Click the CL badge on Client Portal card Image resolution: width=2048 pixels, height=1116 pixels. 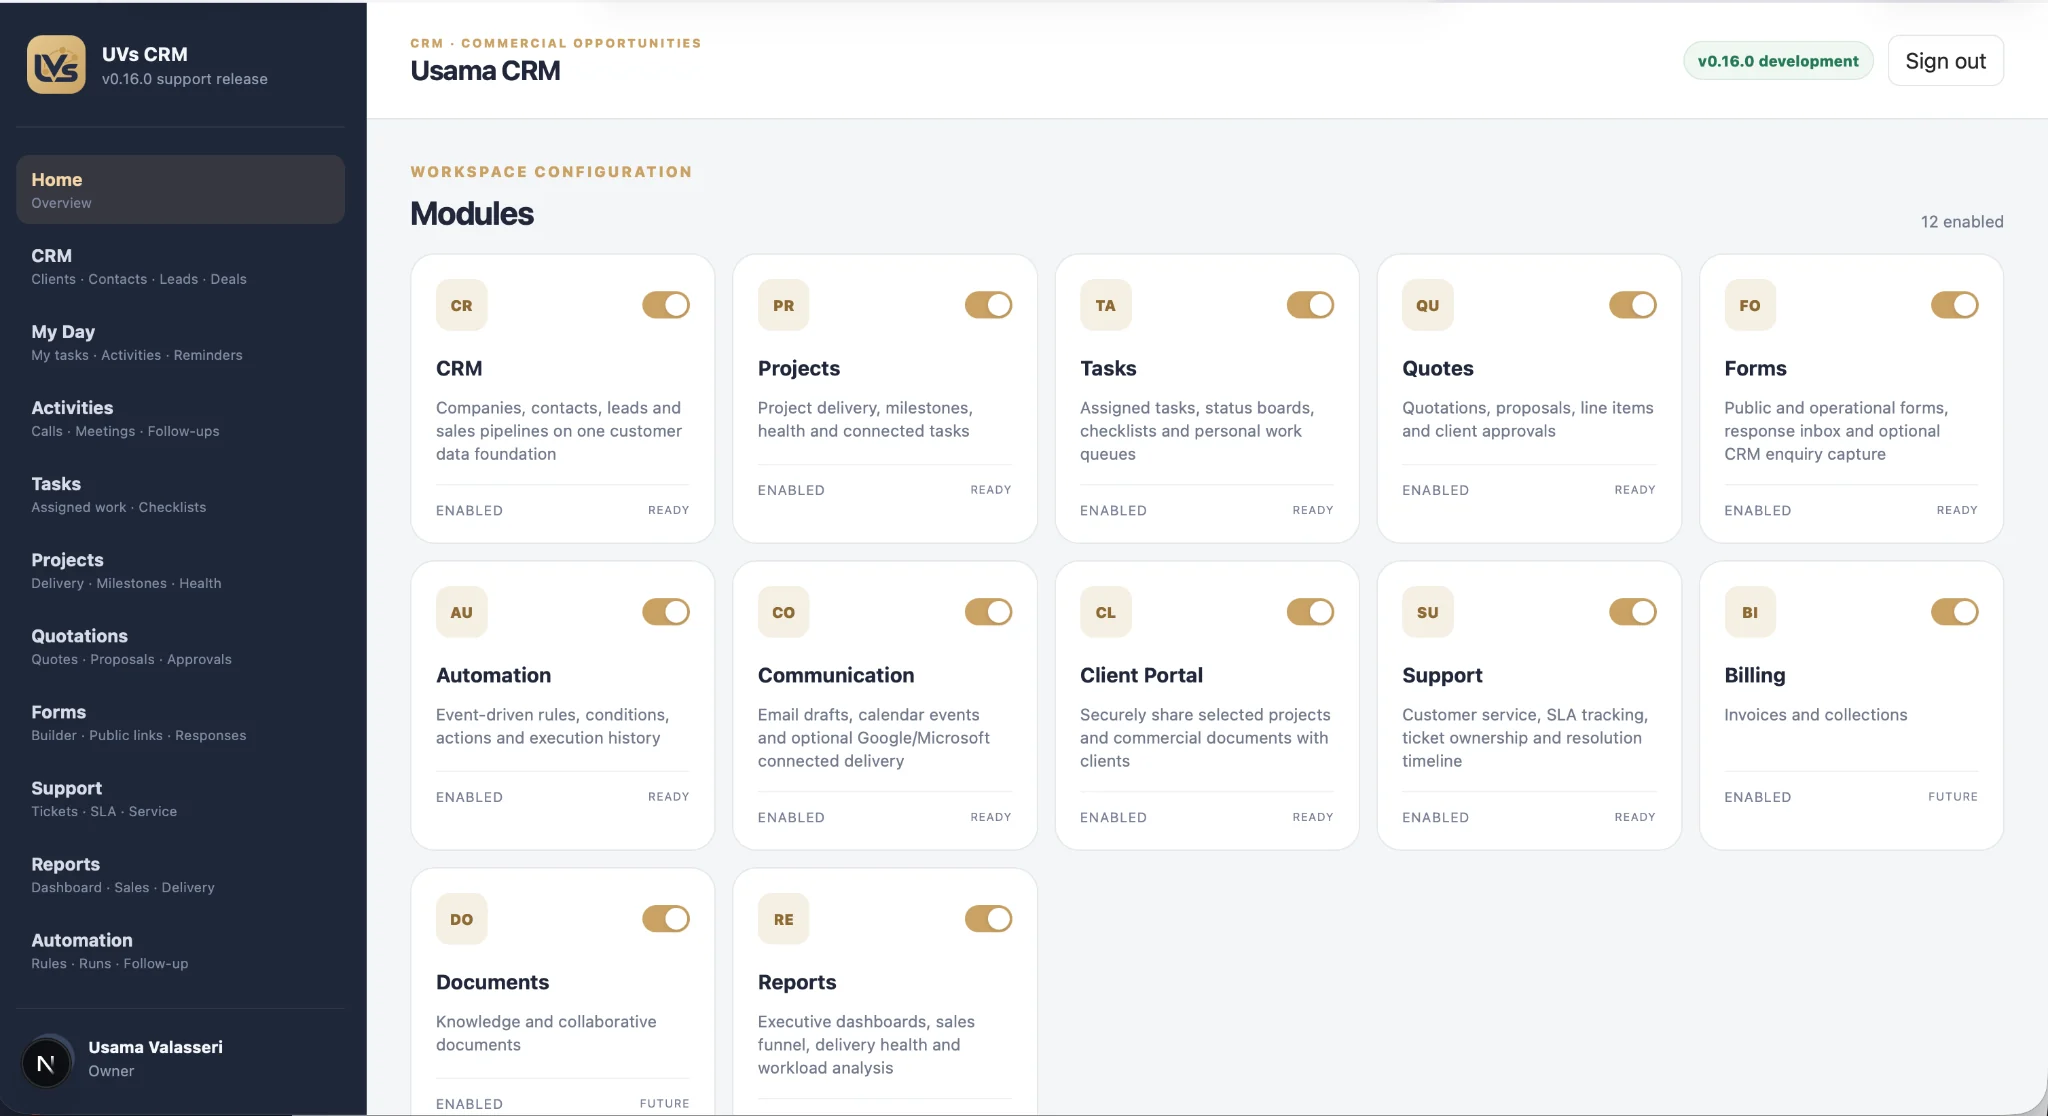1105,612
